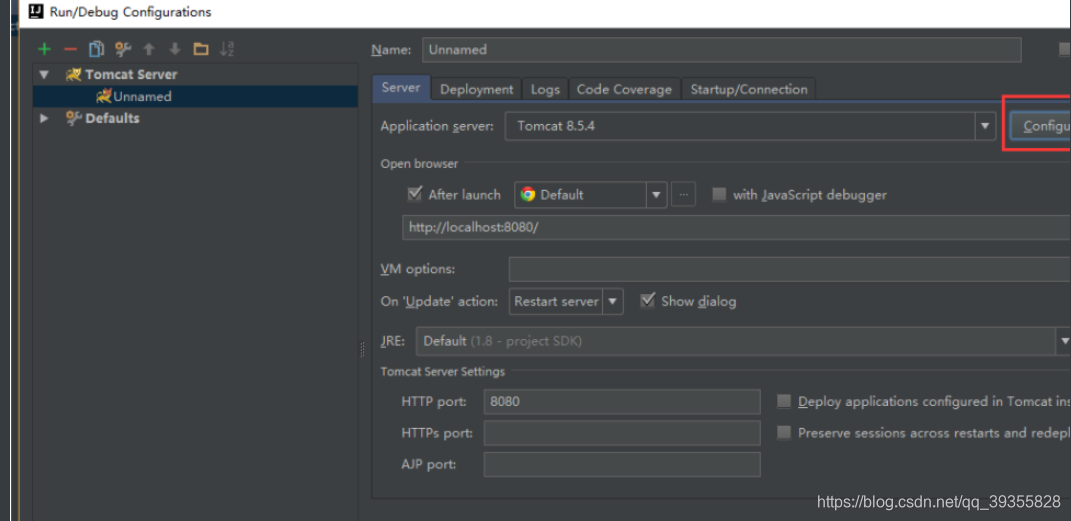Add new configuration with green plus icon

coord(44,49)
